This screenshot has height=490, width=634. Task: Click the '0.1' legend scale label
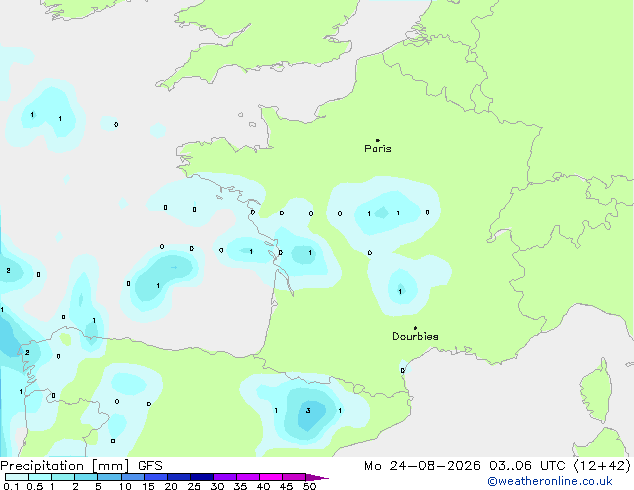pos(11,486)
